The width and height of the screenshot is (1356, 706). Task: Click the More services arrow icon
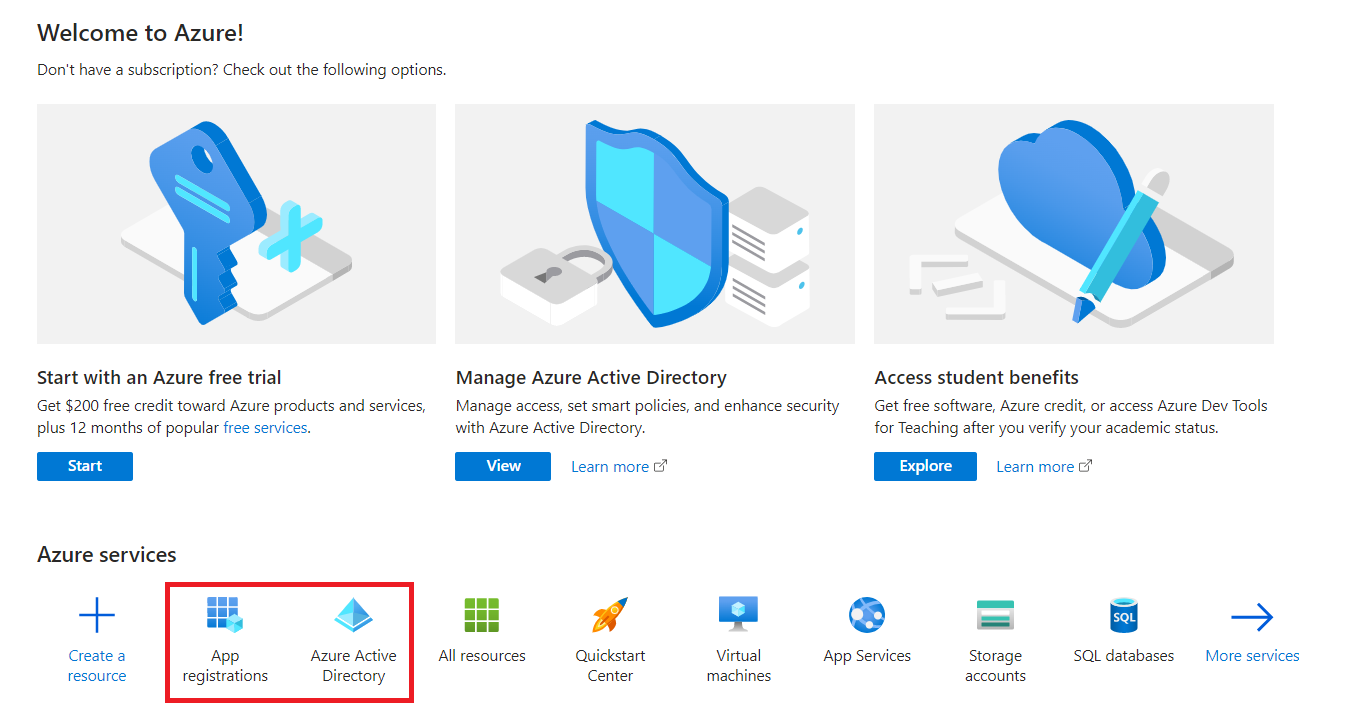(x=1252, y=617)
